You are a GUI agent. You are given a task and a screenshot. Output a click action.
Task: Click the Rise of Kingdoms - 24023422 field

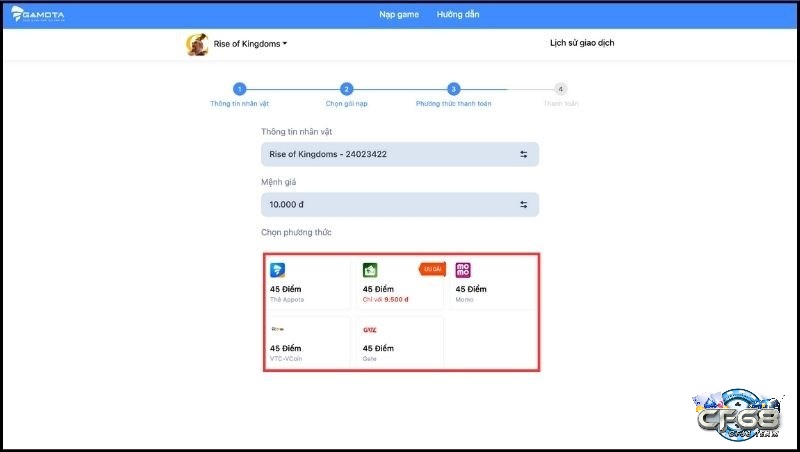point(400,154)
